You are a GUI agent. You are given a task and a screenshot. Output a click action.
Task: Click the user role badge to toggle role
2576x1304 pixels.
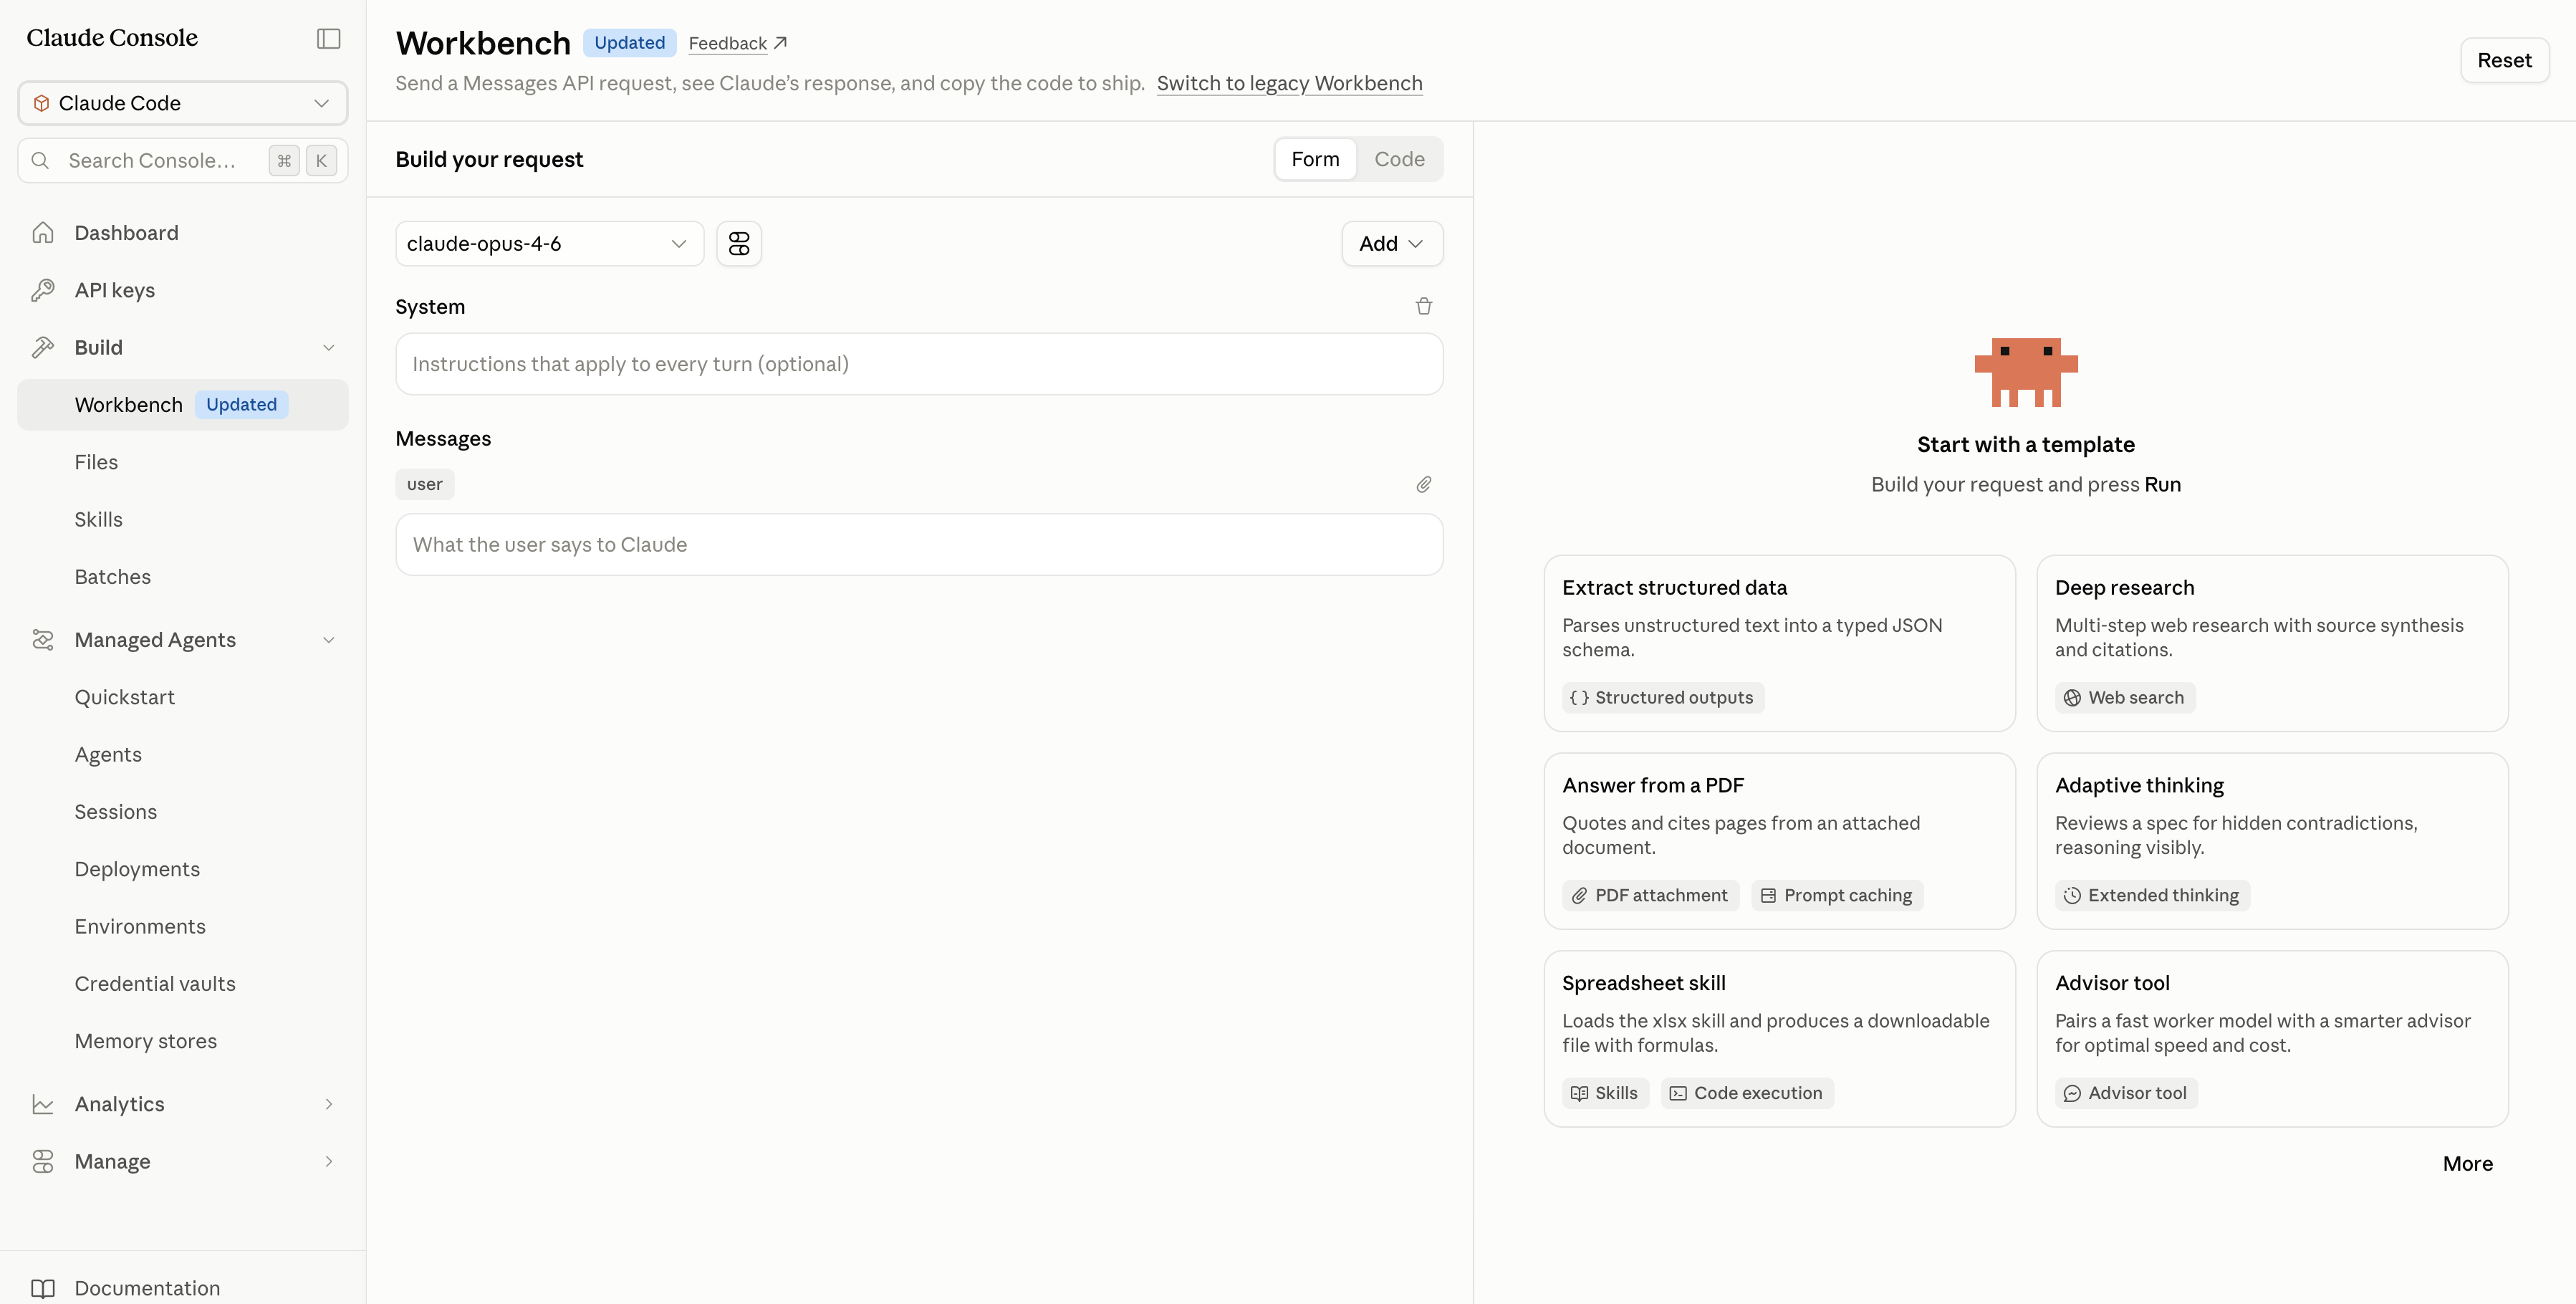click(x=424, y=484)
